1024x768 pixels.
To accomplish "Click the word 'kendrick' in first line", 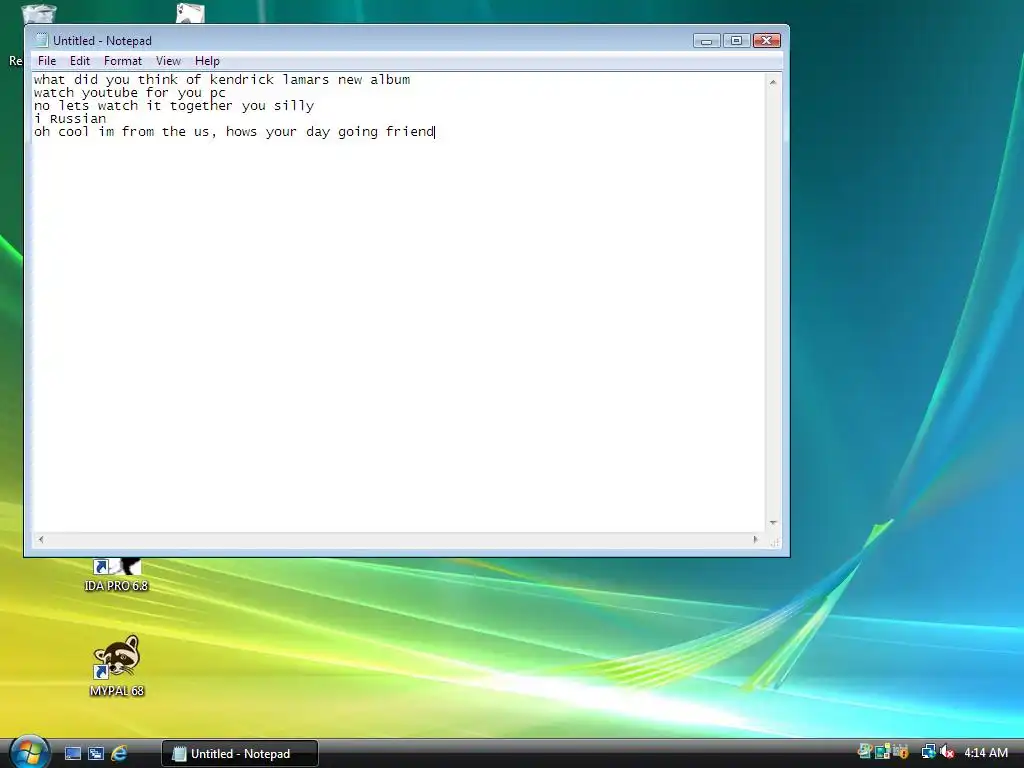I will pyautogui.click(x=242, y=80).
